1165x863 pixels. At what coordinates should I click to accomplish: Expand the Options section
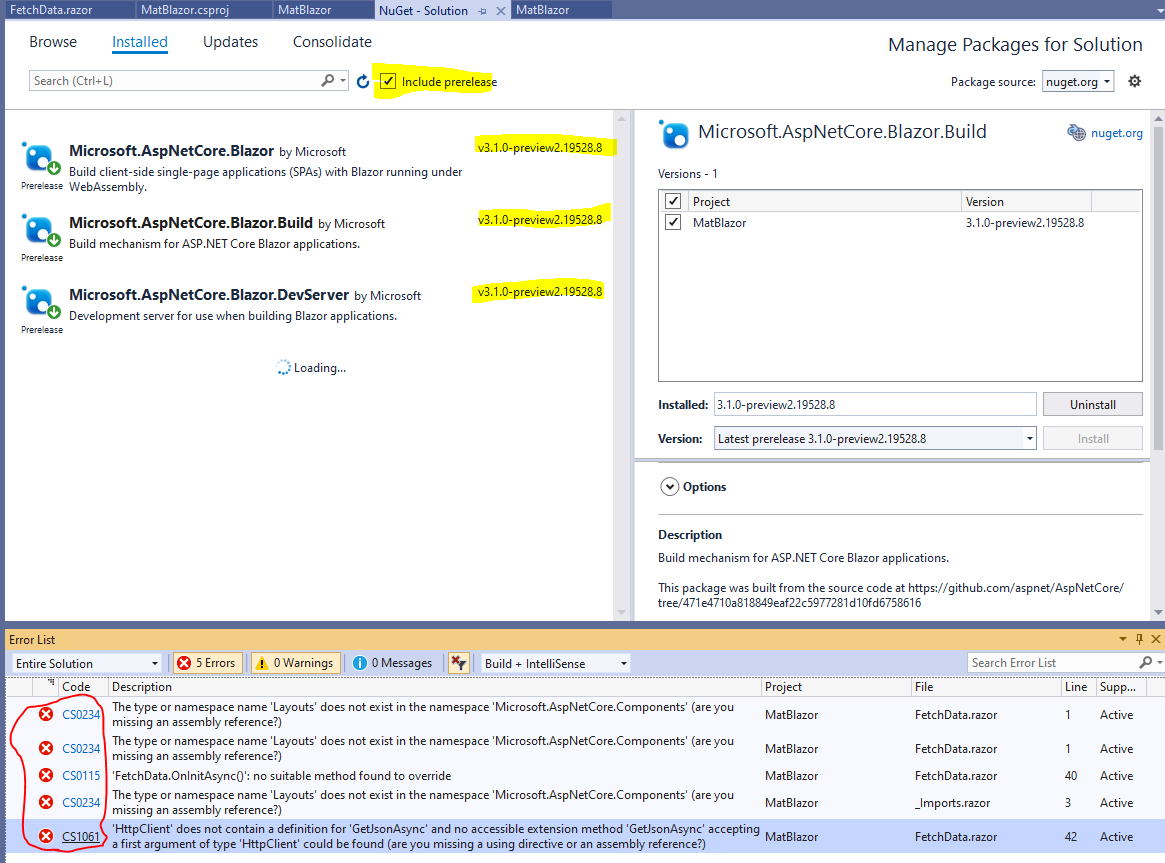tap(669, 486)
